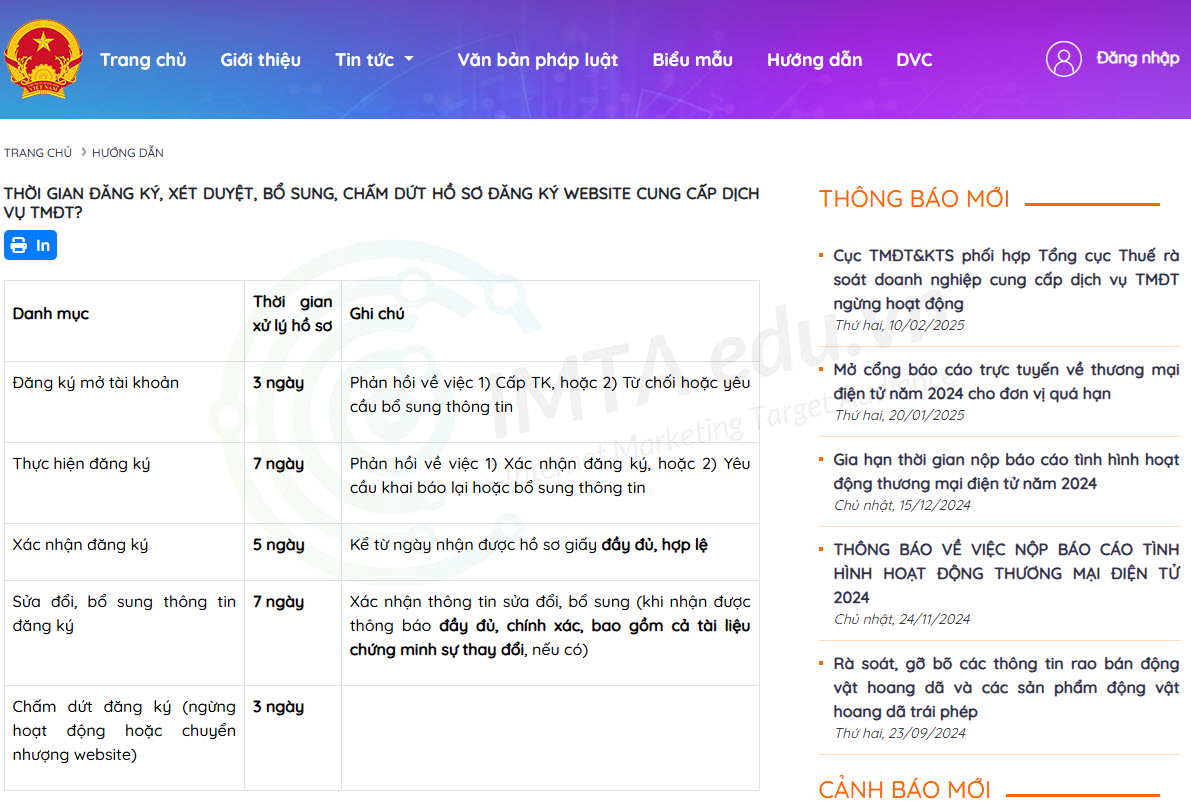Viewport: 1191px width, 807px height.
Task: Select the Chấm dứt đăng ký cell
Action: point(124,738)
